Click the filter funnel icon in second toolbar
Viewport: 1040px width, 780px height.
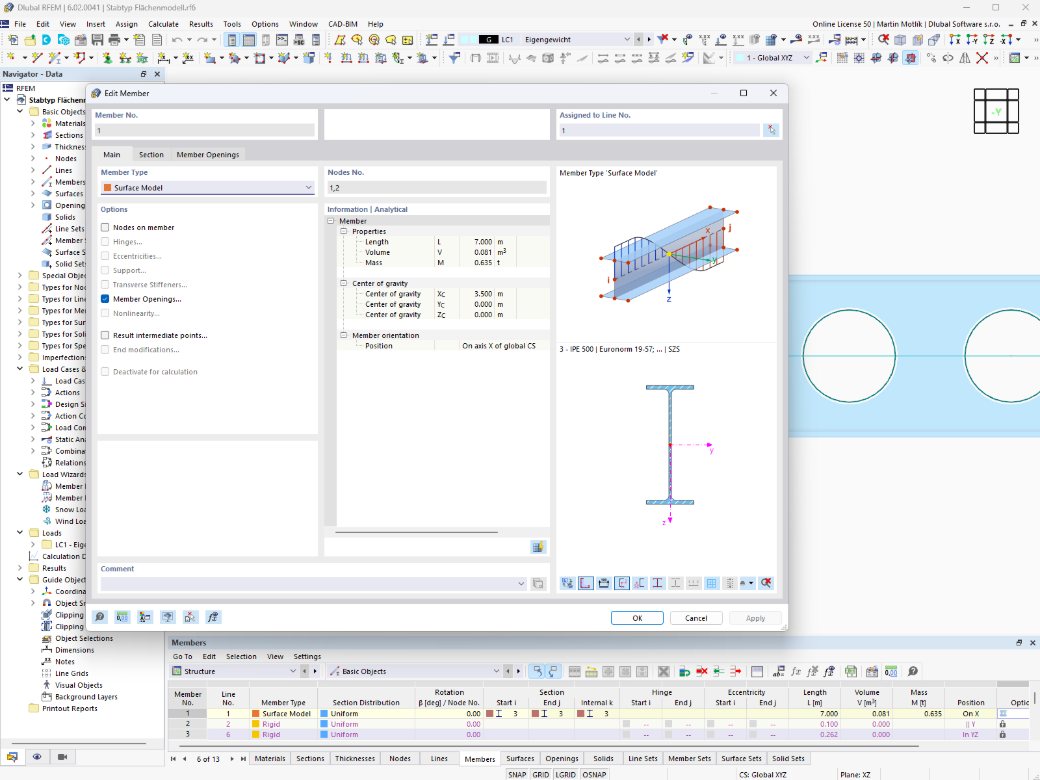pyautogui.click(x=454, y=58)
